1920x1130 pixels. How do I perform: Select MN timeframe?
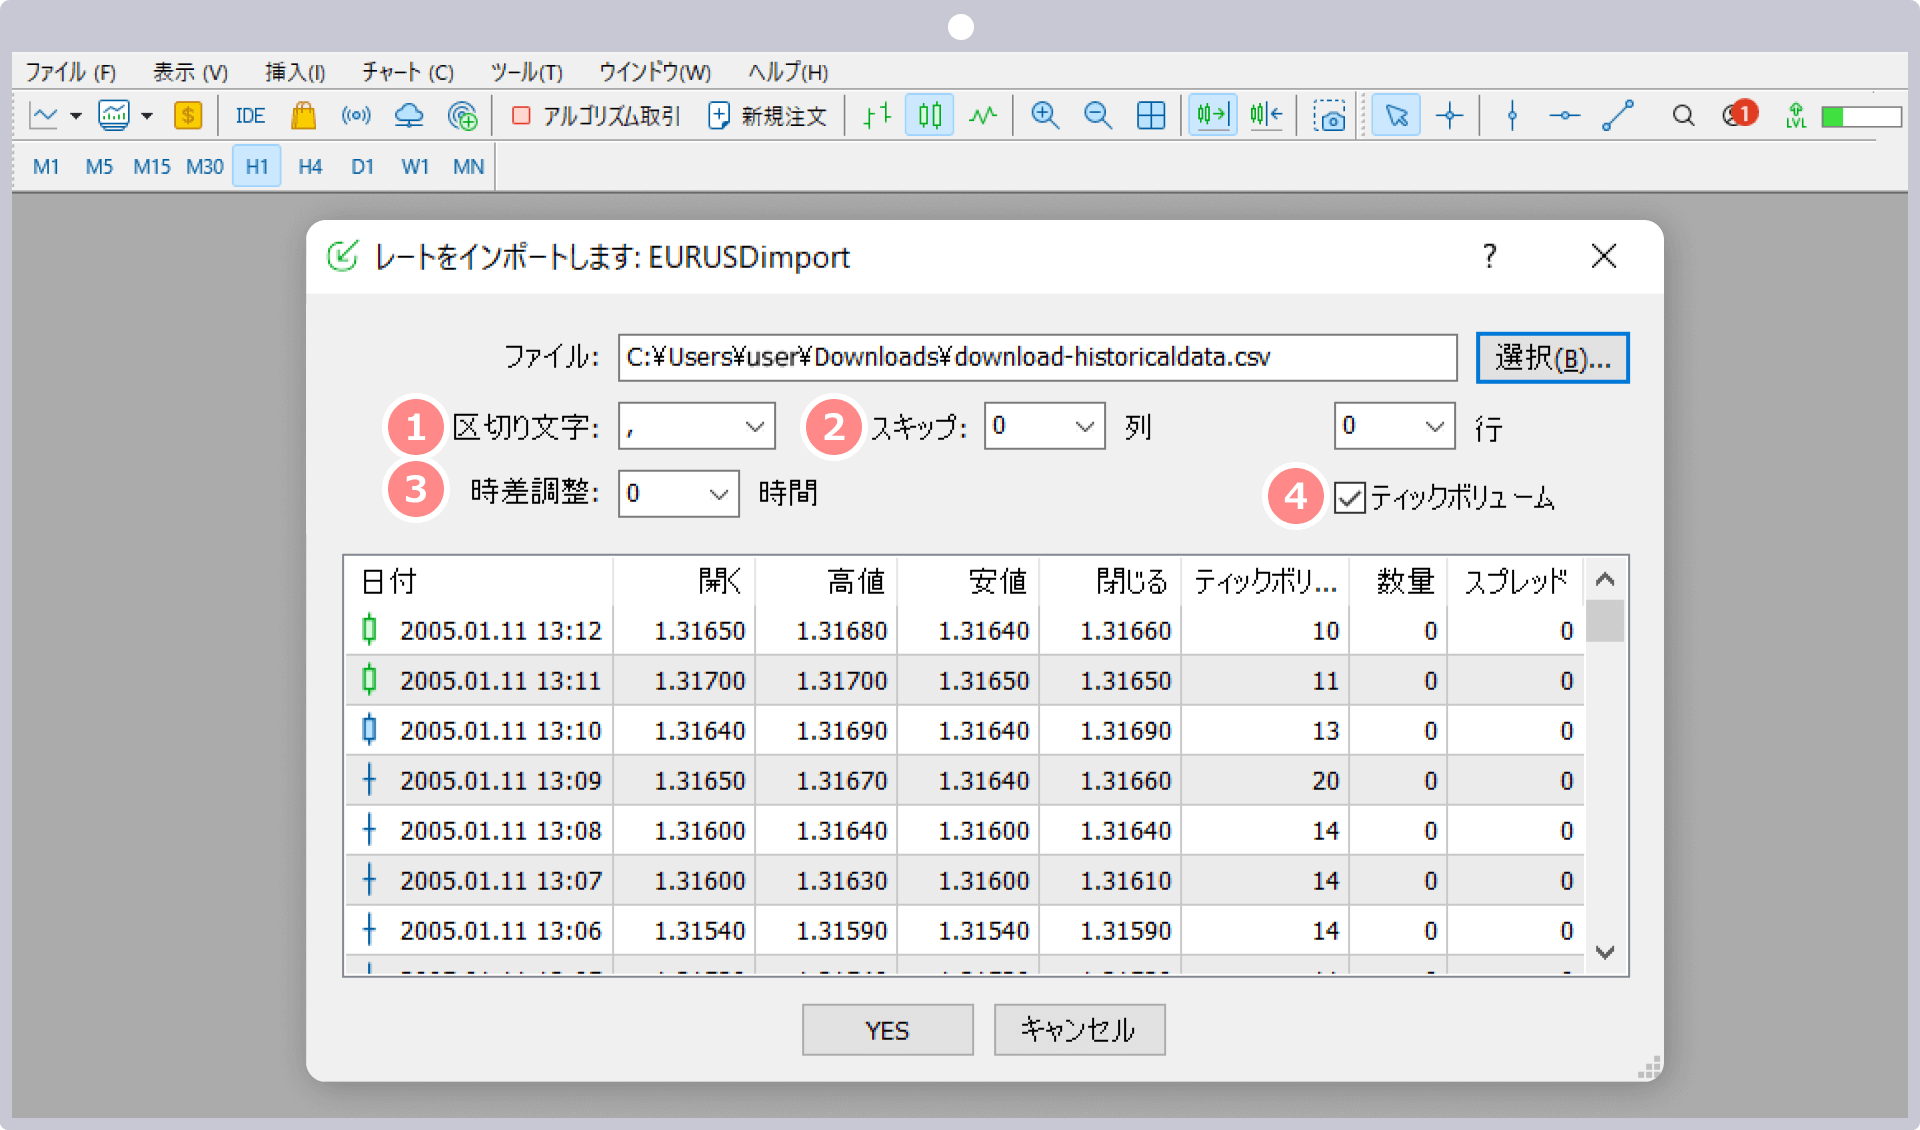tap(468, 166)
